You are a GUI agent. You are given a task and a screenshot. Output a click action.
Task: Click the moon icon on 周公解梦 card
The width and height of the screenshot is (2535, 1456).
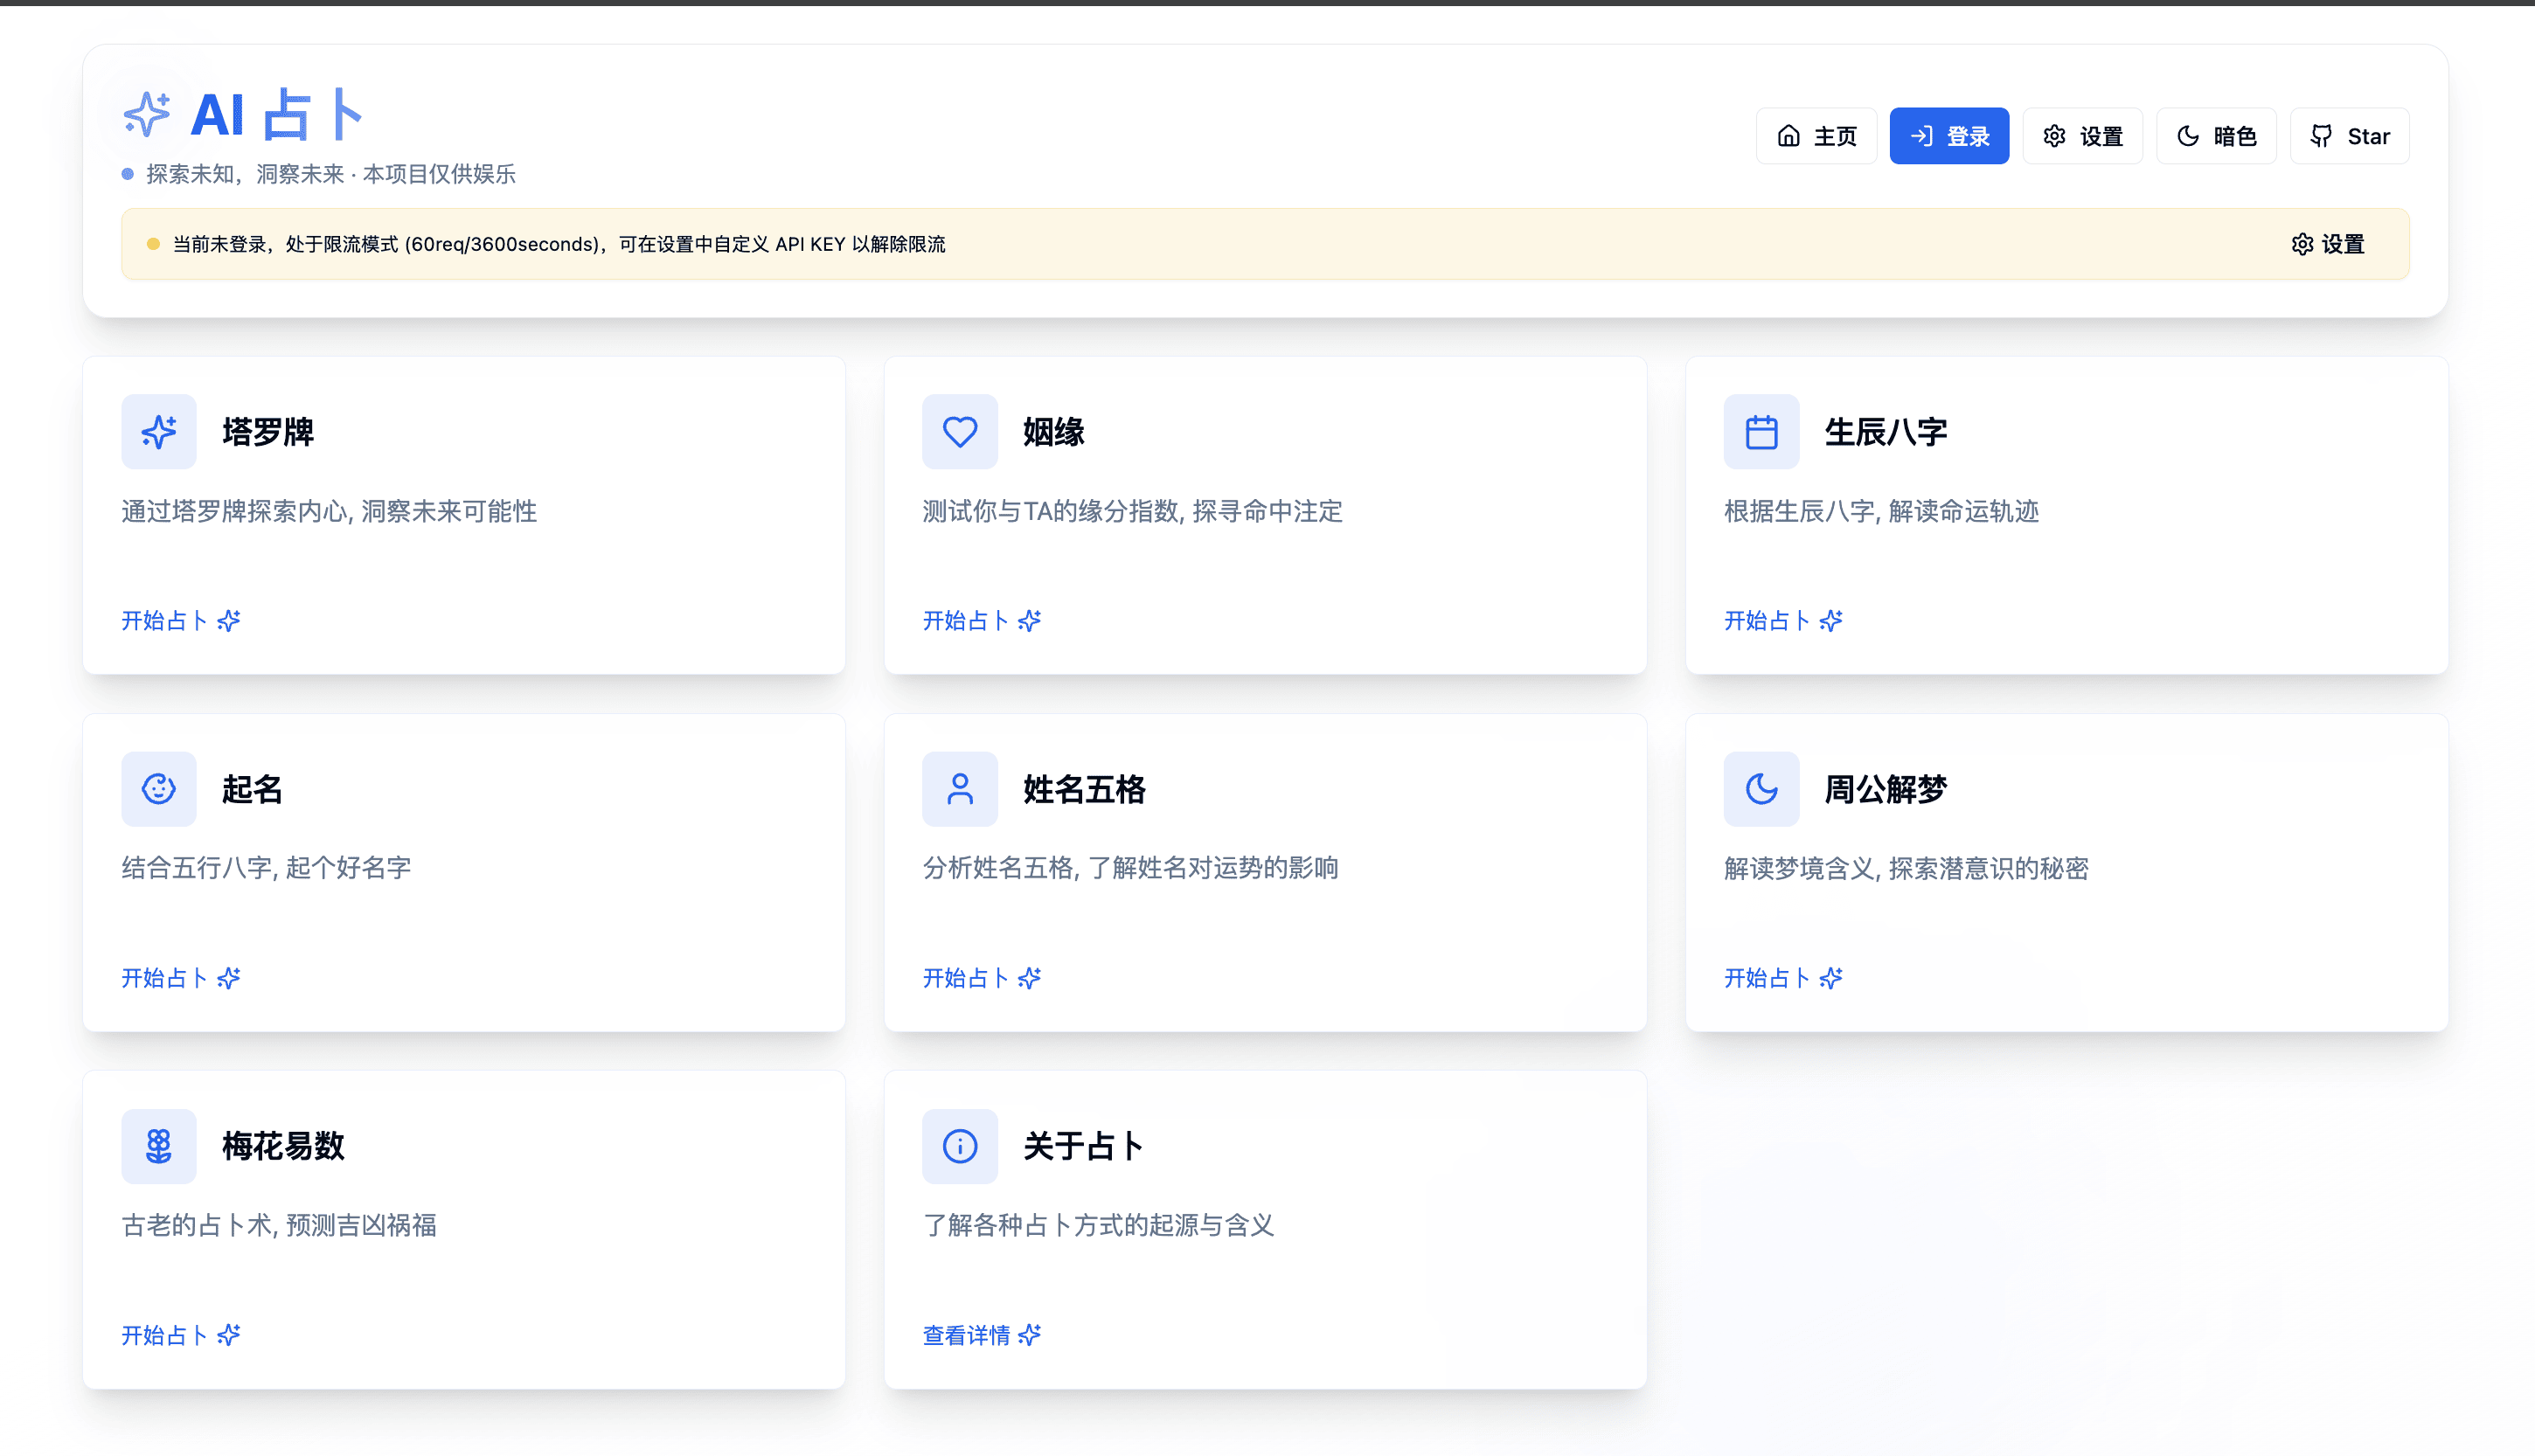click(1760, 788)
